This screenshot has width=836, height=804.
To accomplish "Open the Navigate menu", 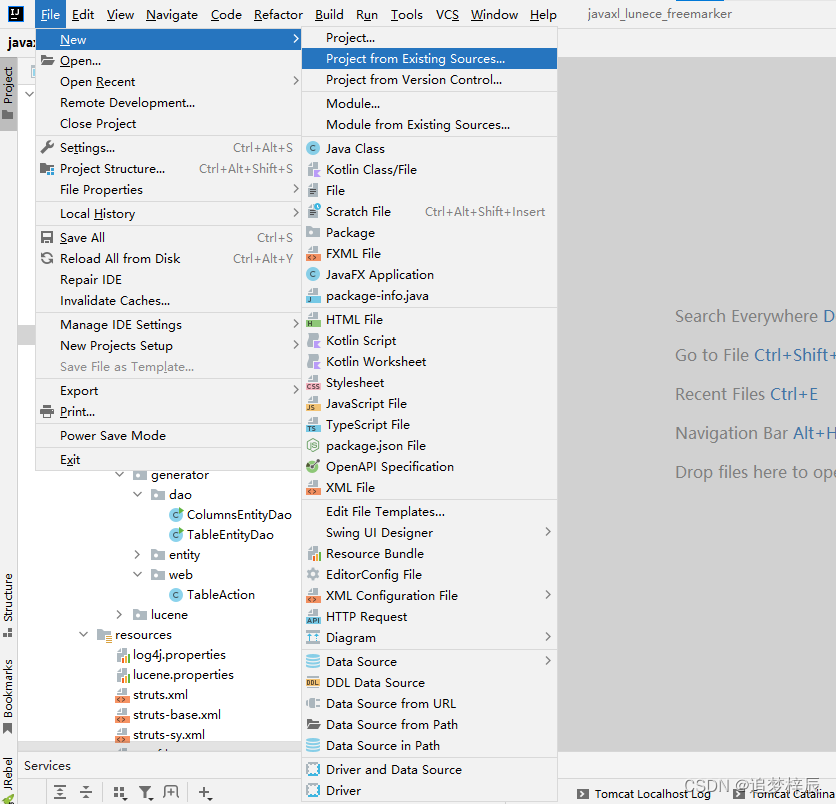I will tap(172, 14).
